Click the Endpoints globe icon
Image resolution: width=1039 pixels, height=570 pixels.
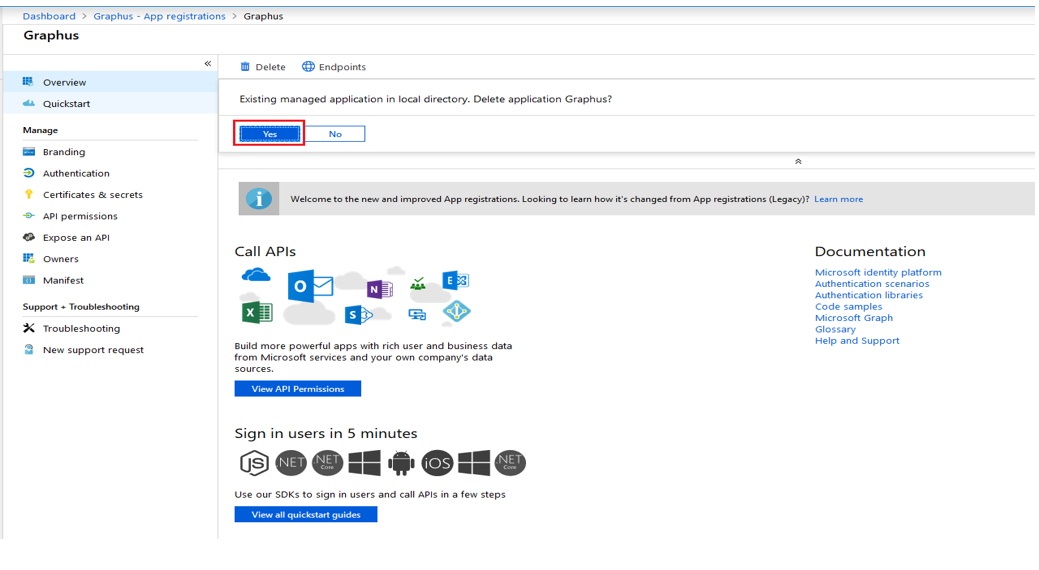coord(308,66)
